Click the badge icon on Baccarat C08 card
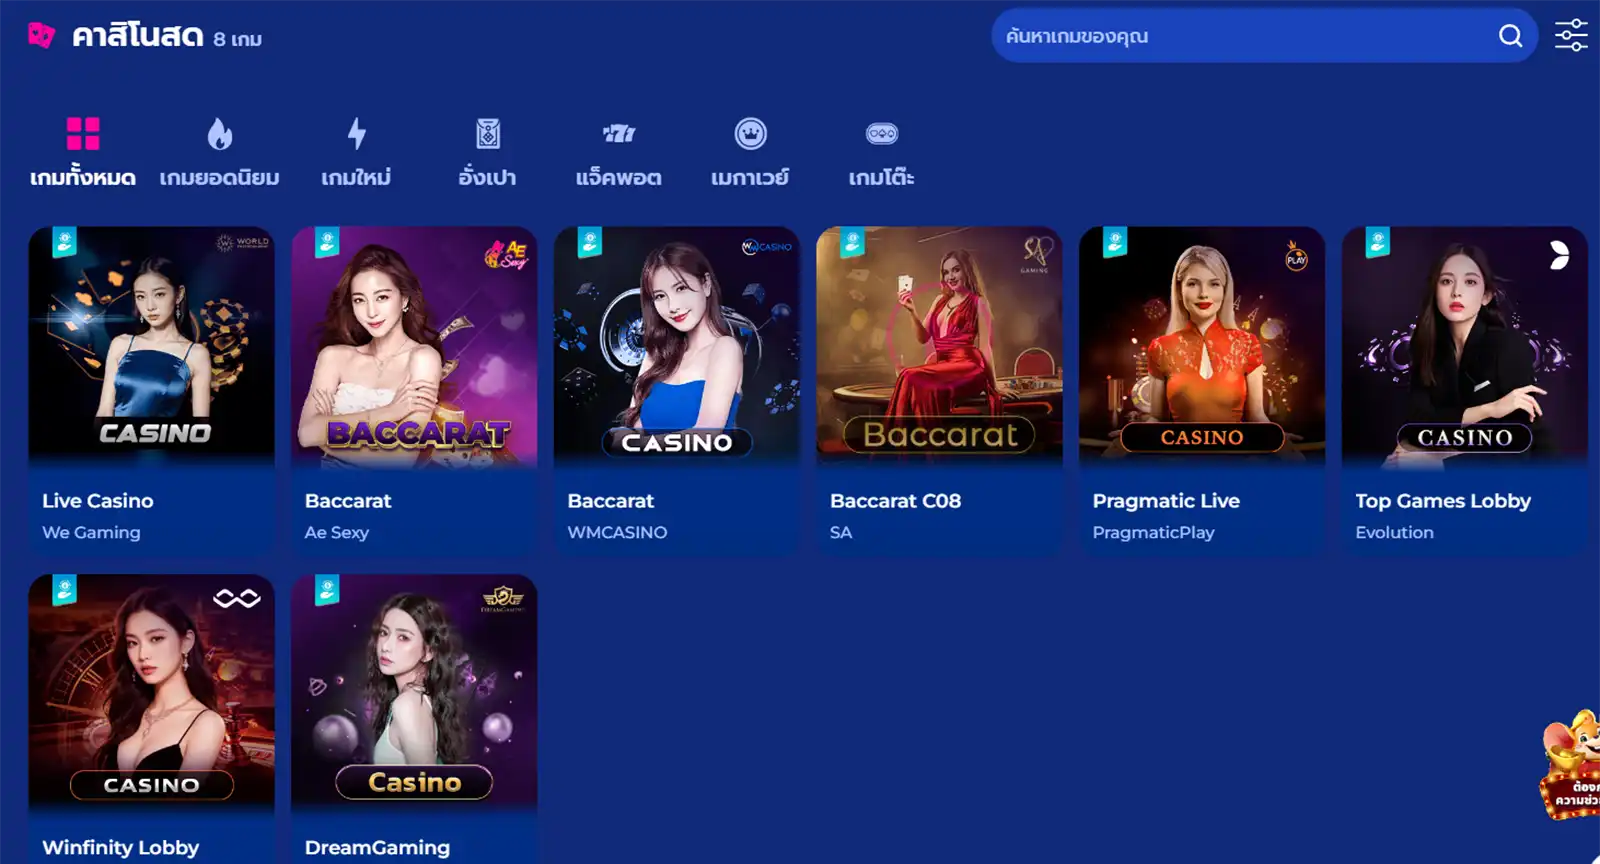The image size is (1600, 864). (x=852, y=242)
